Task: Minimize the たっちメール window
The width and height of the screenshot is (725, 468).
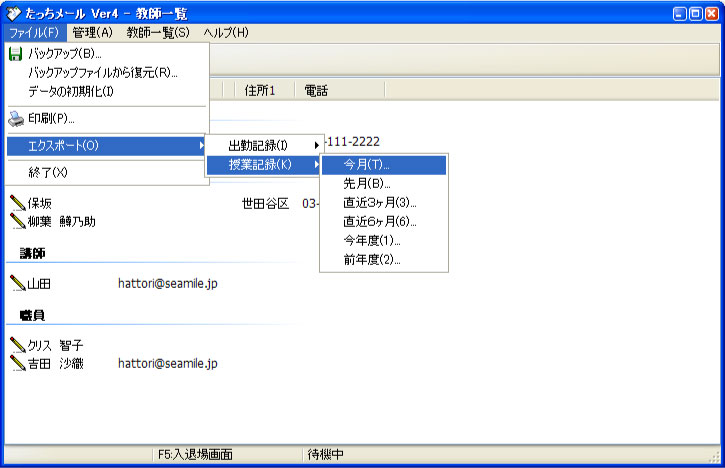Action: [680, 13]
